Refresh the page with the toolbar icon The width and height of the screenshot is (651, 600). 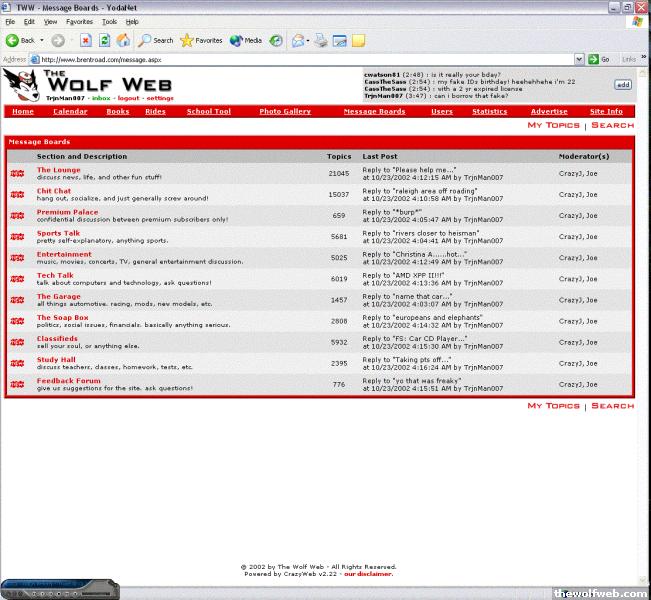(104, 40)
